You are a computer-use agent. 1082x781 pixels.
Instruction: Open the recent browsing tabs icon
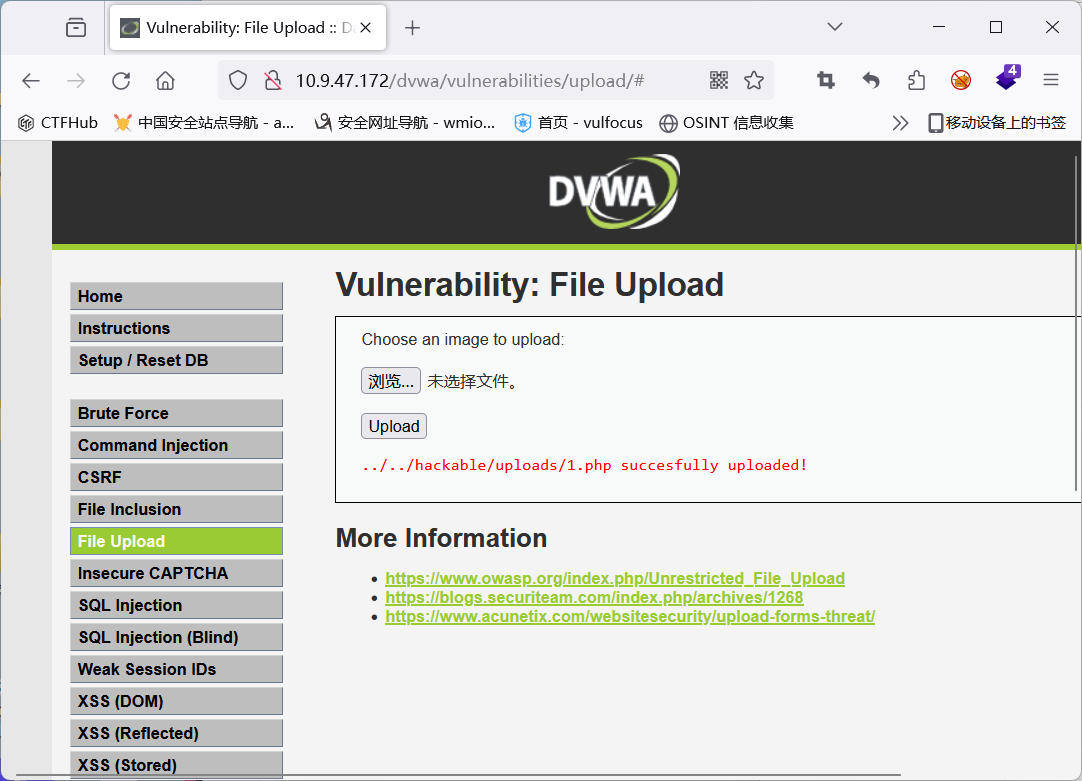[x=76, y=28]
